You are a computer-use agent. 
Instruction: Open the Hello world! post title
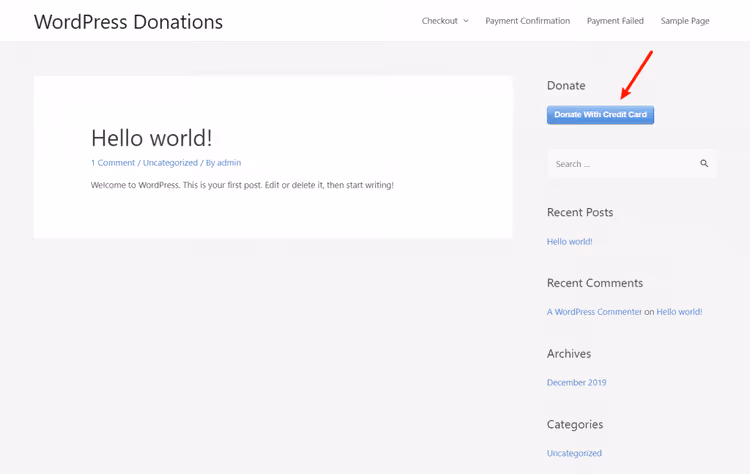[152, 138]
